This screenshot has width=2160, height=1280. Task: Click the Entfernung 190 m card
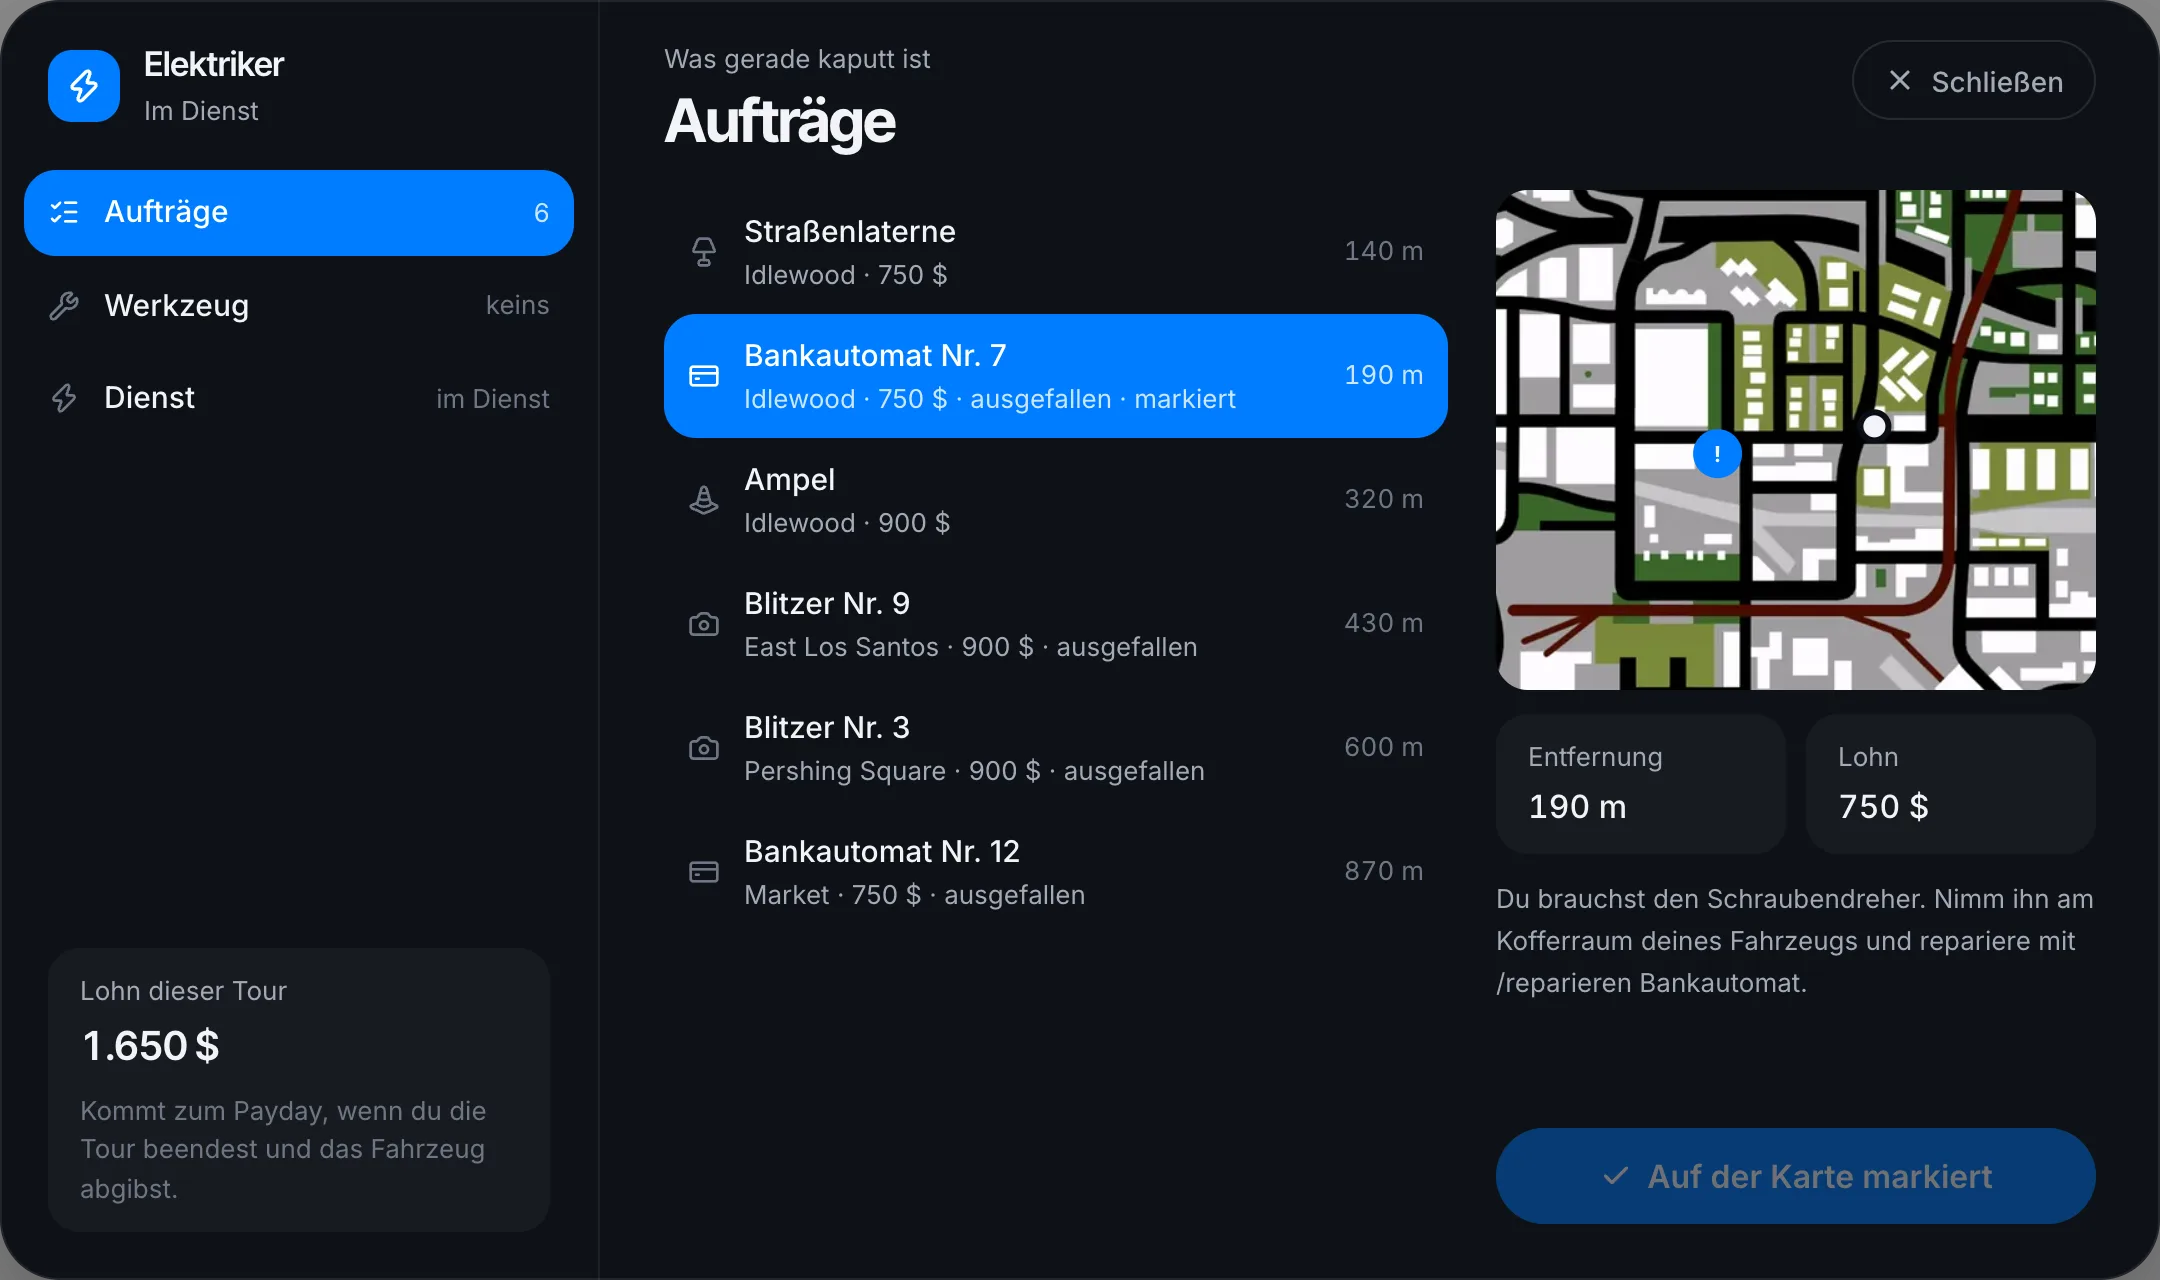[1641, 784]
